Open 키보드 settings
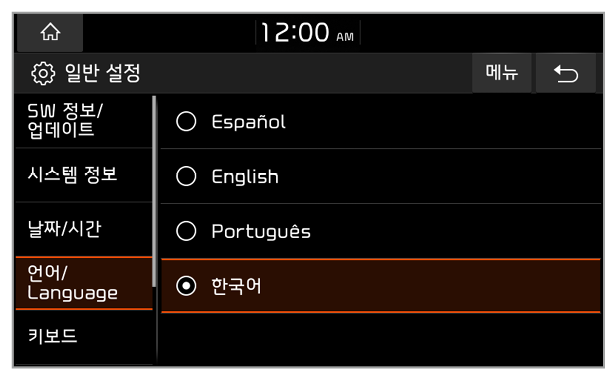 pos(84,336)
